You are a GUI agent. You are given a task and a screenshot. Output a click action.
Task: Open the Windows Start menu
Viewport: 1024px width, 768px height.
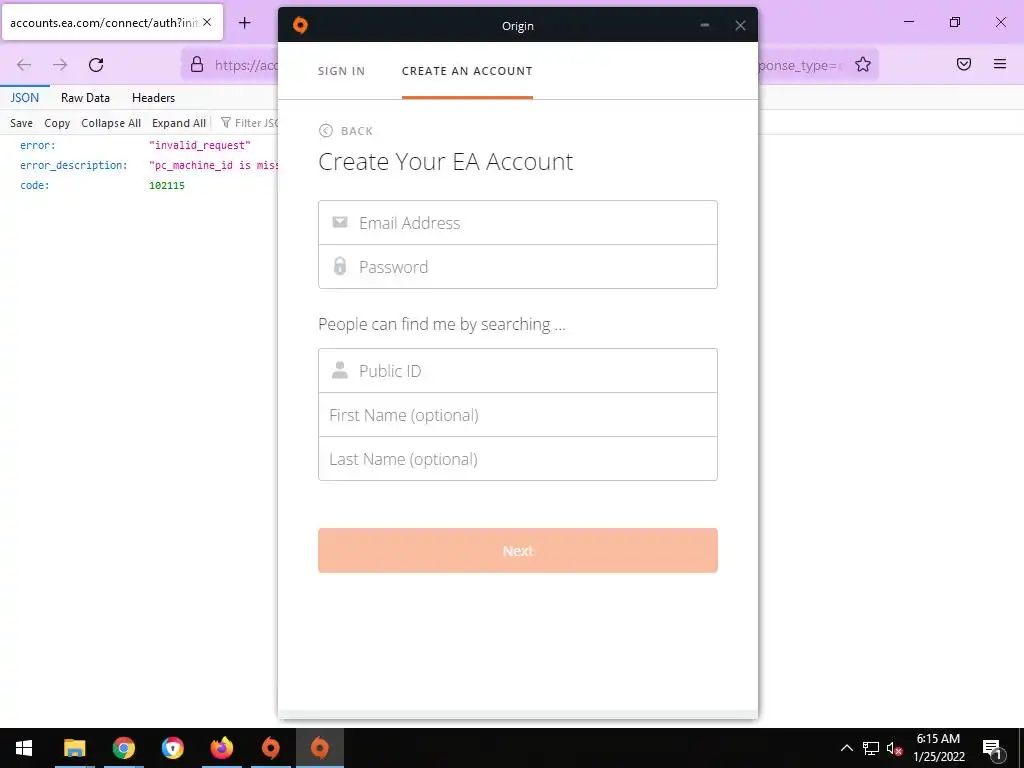click(x=24, y=748)
